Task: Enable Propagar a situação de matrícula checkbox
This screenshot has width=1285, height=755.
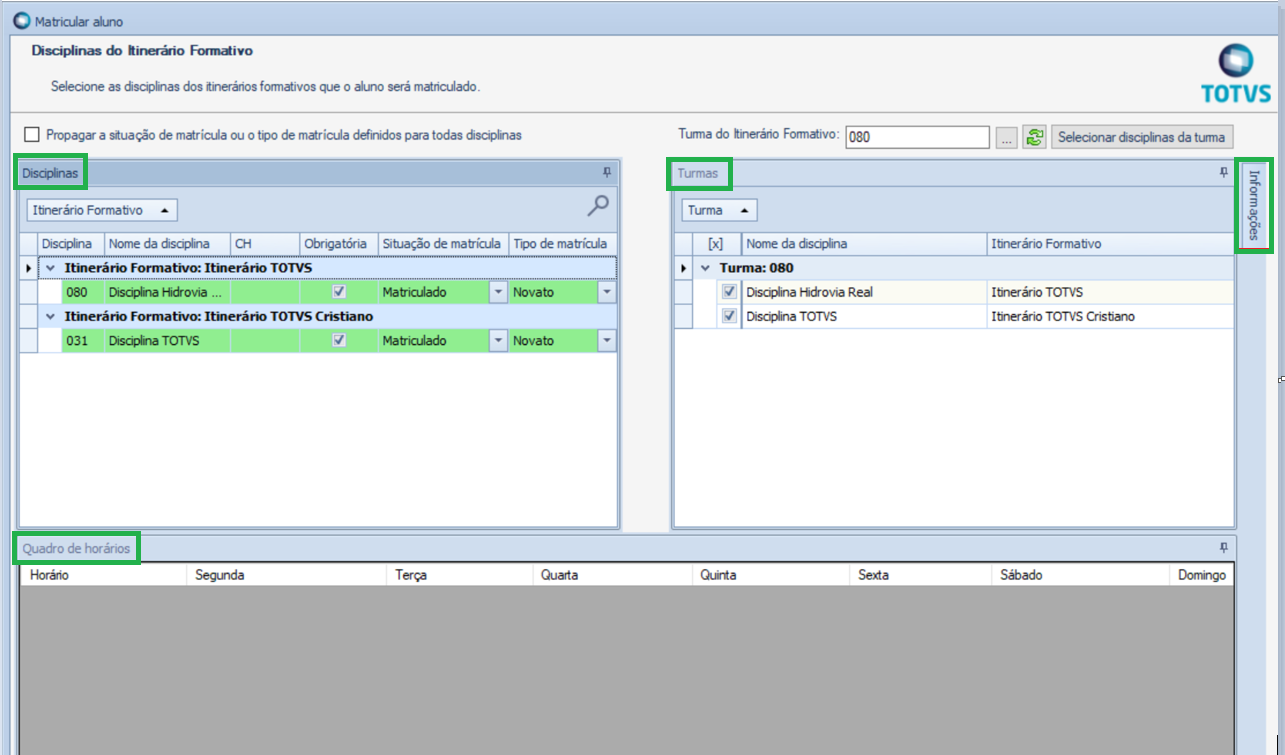Action: 32,134
